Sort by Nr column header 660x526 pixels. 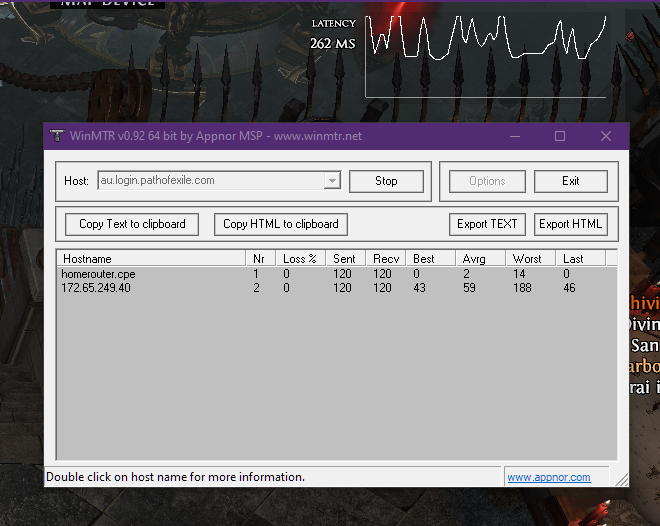pos(260,258)
